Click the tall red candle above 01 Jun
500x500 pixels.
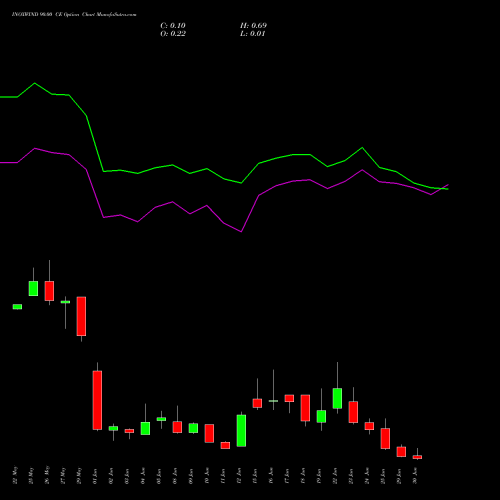click(97, 400)
